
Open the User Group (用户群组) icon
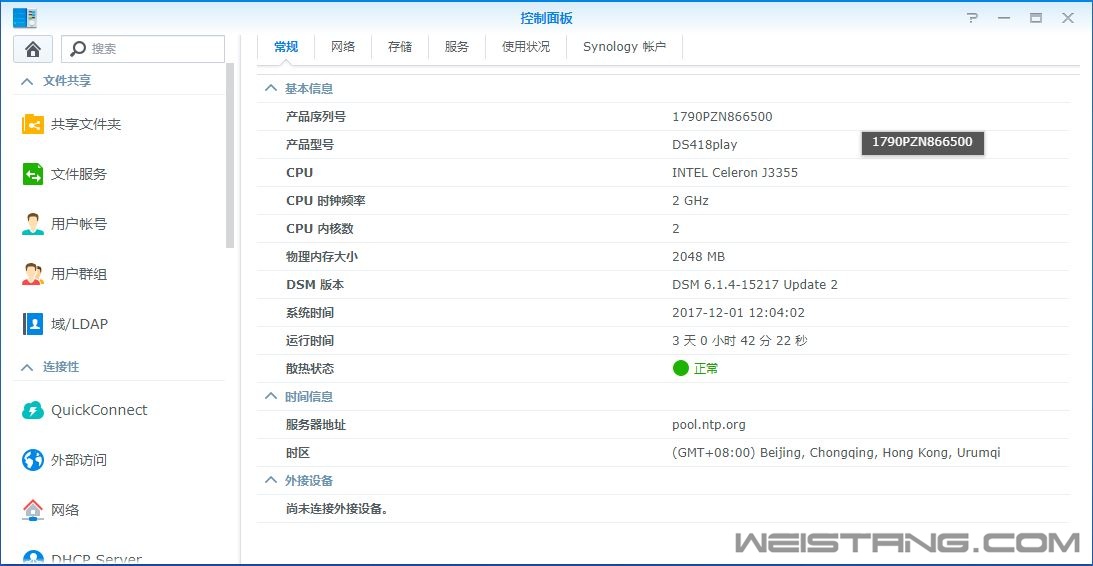[33, 275]
